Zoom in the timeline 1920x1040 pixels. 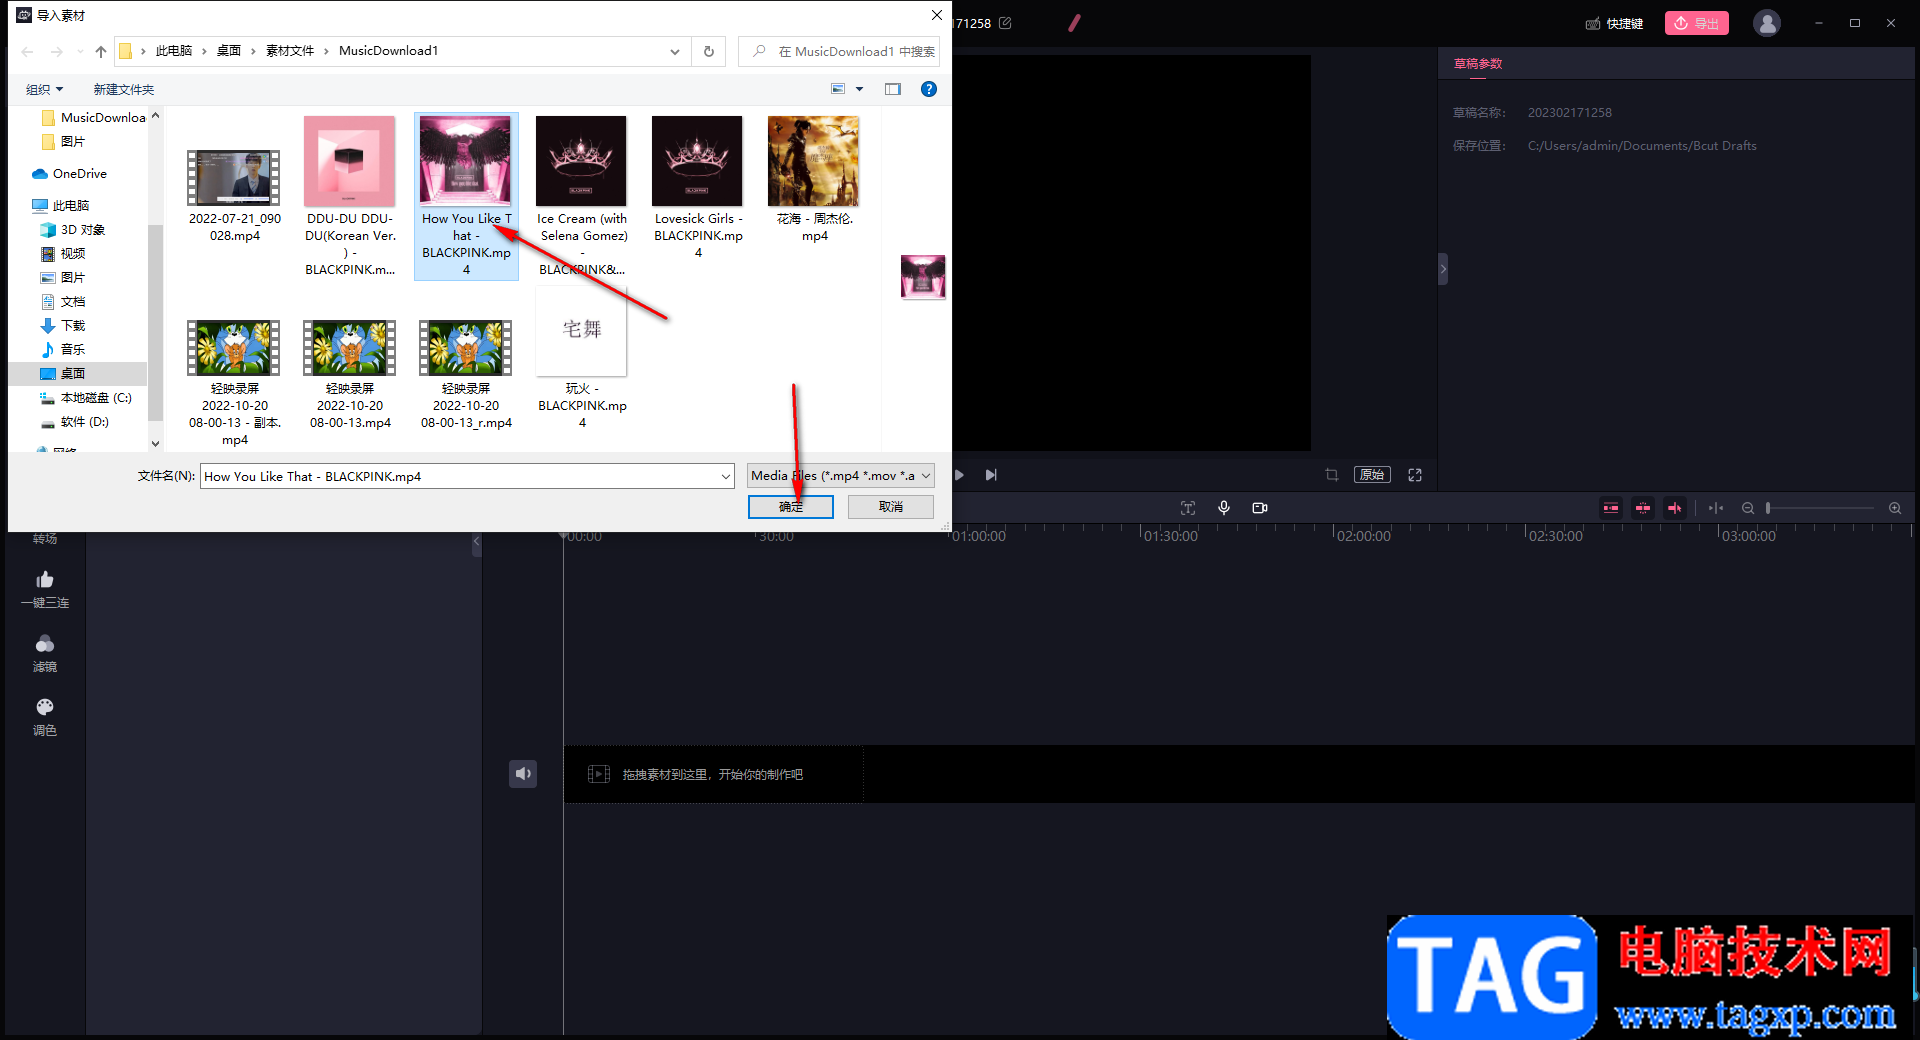[1895, 508]
